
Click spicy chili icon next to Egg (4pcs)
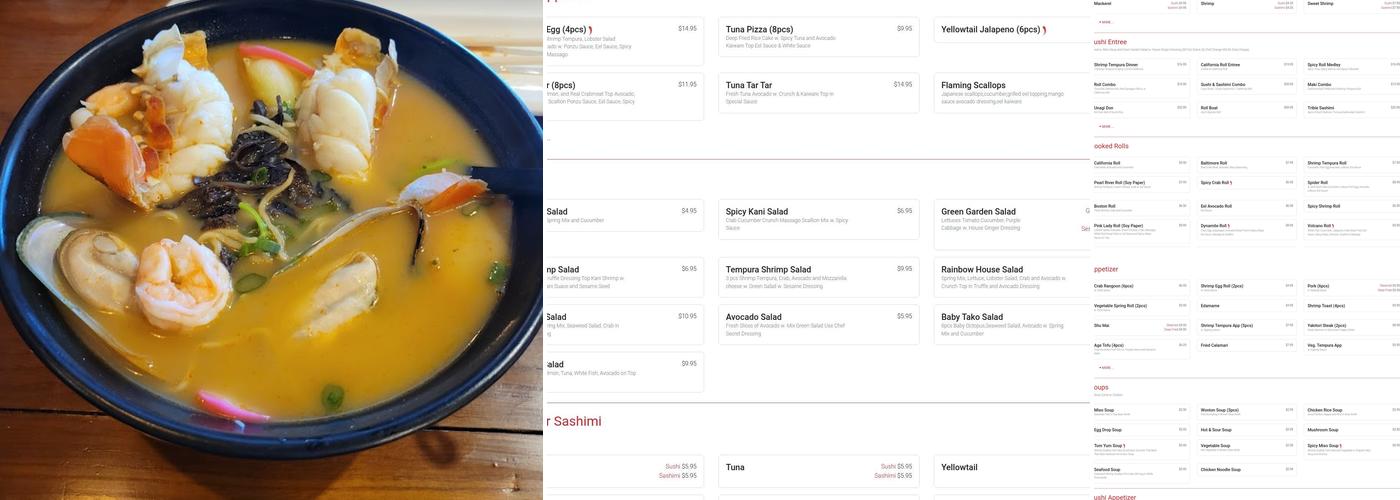pyautogui.click(x=590, y=30)
